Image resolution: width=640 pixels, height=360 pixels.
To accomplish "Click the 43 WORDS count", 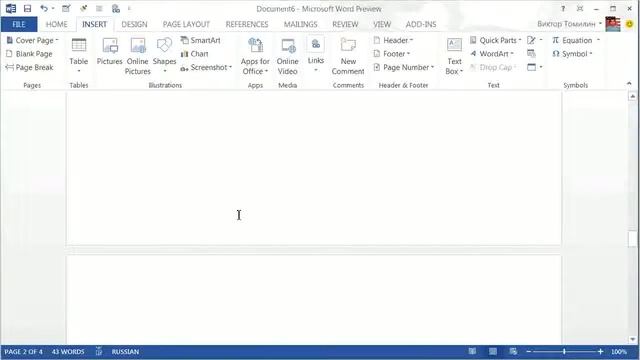I will coord(68,351).
